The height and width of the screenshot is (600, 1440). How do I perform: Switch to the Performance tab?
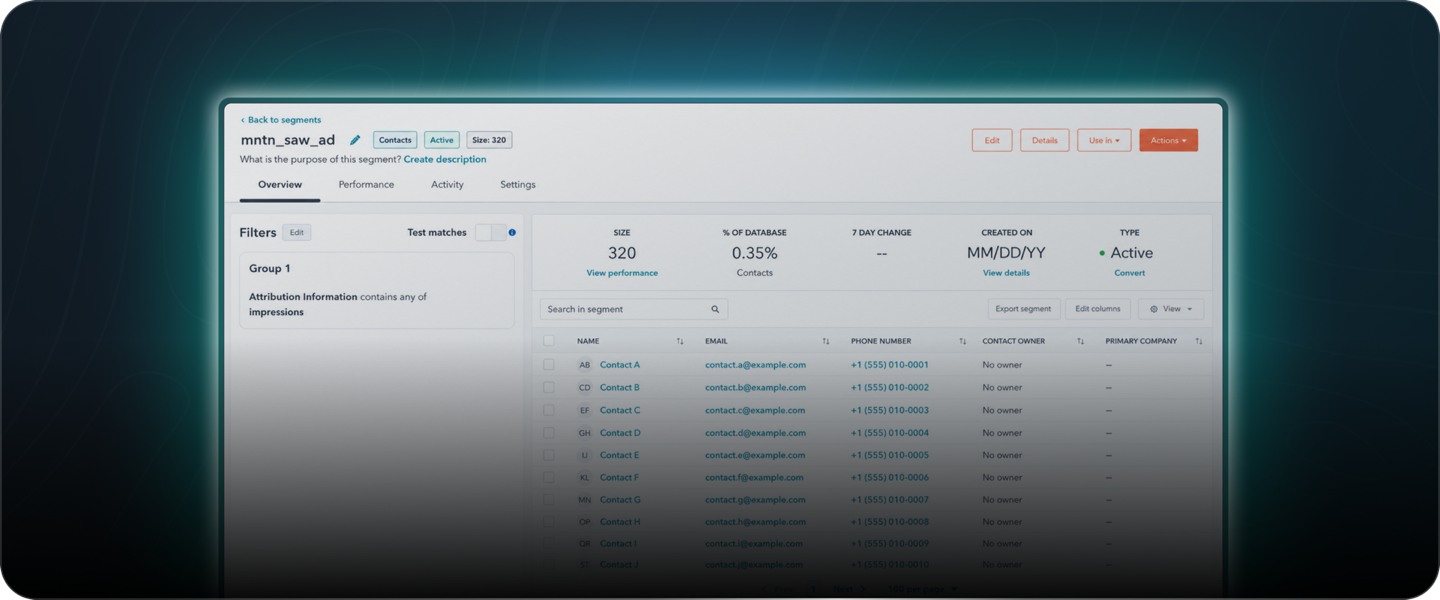(366, 184)
